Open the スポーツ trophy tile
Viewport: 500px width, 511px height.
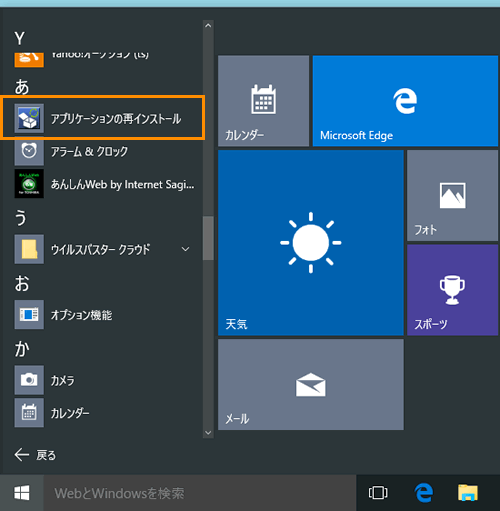tap(452, 290)
